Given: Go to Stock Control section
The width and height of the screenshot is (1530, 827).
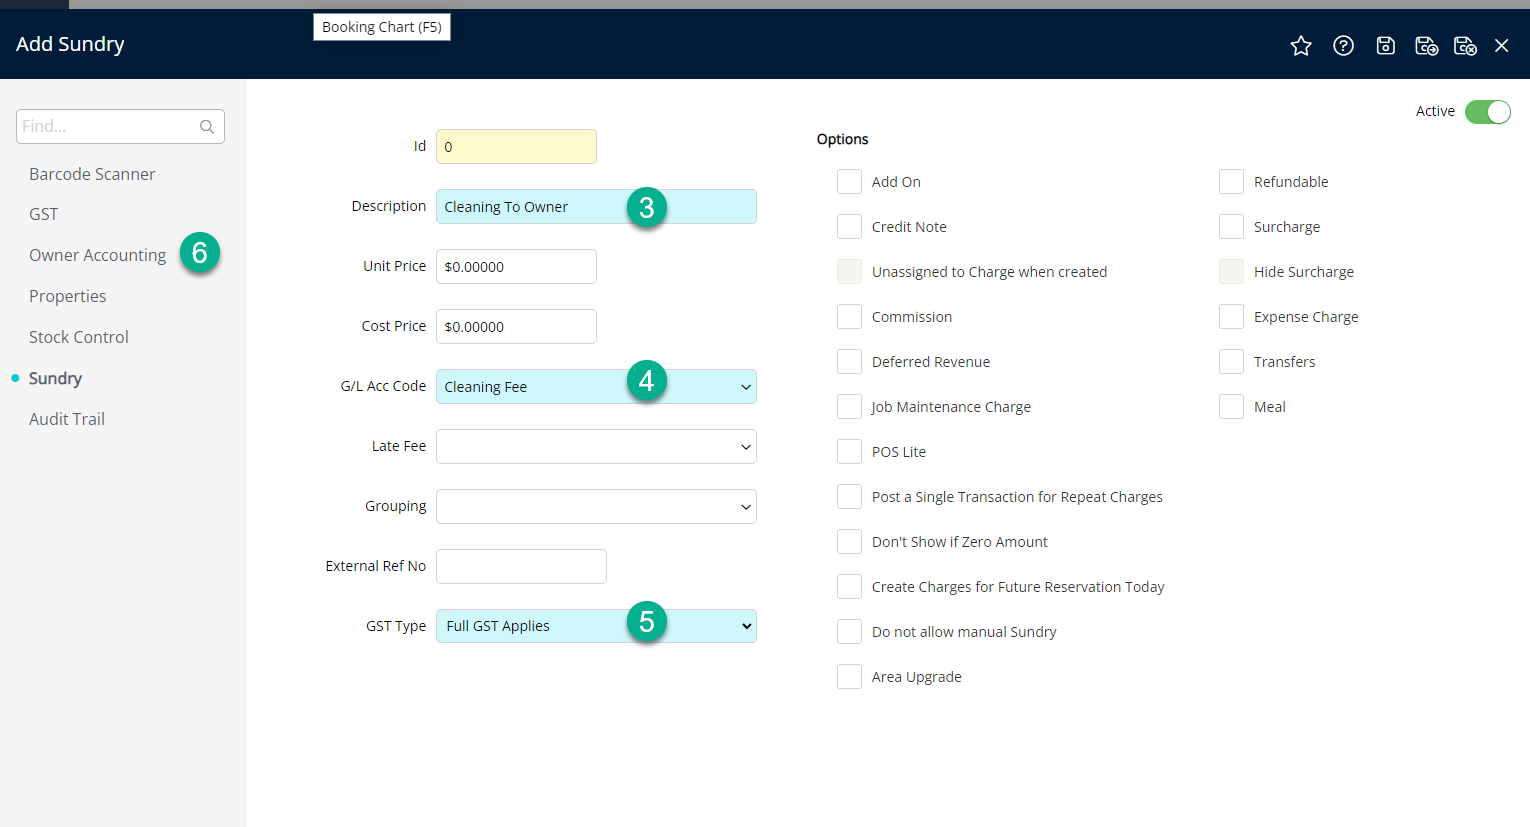Looking at the screenshot, I should click(79, 337).
